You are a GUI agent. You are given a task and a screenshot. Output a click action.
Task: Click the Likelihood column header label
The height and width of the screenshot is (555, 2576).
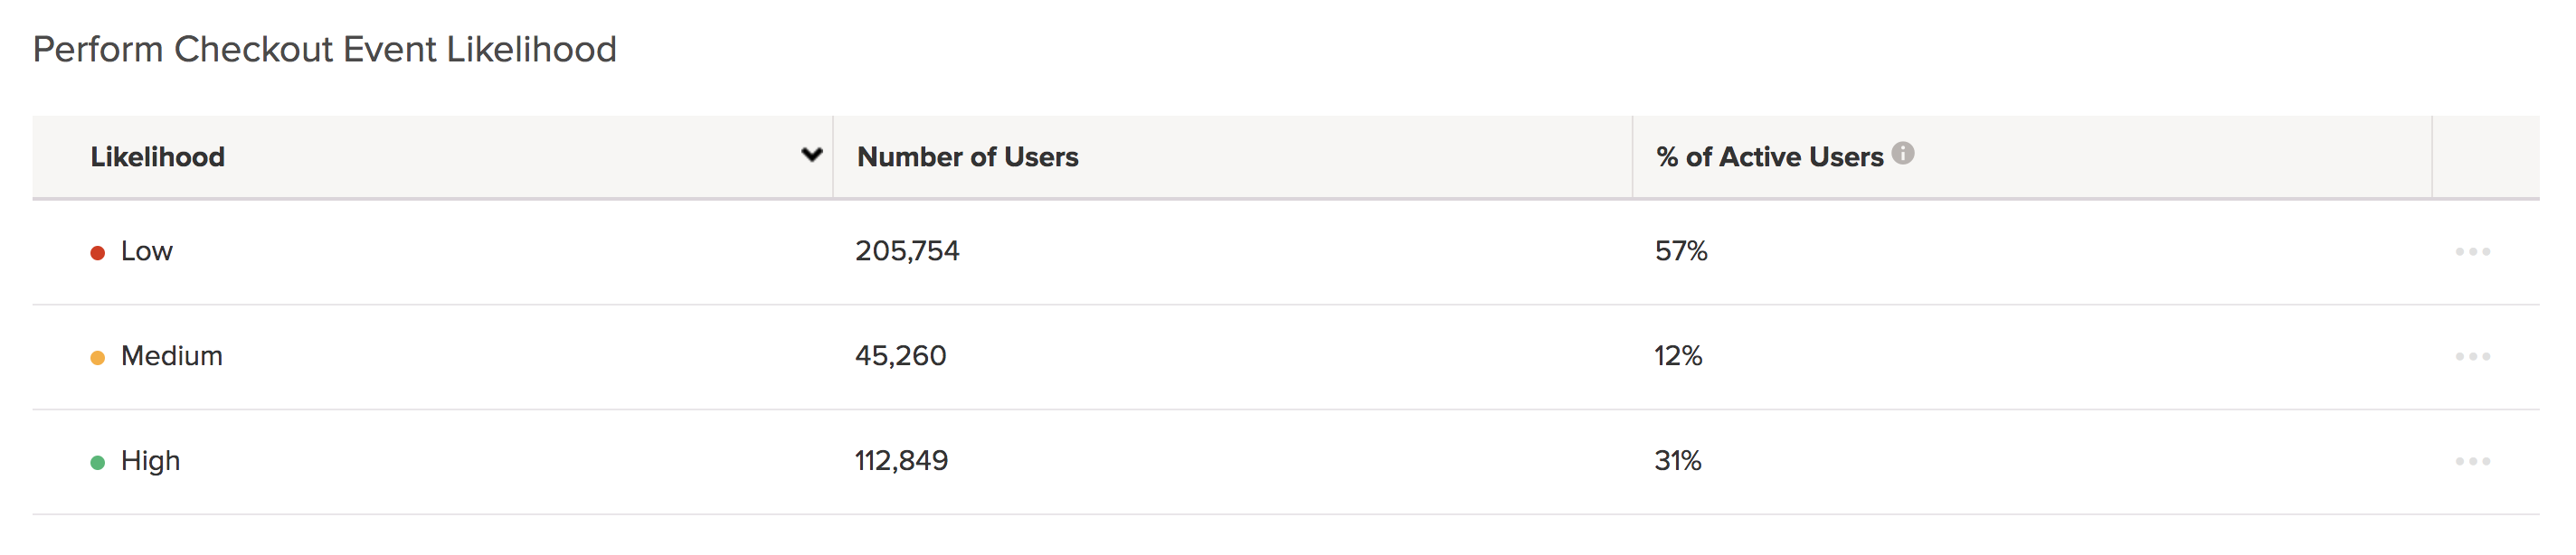[x=158, y=157]
